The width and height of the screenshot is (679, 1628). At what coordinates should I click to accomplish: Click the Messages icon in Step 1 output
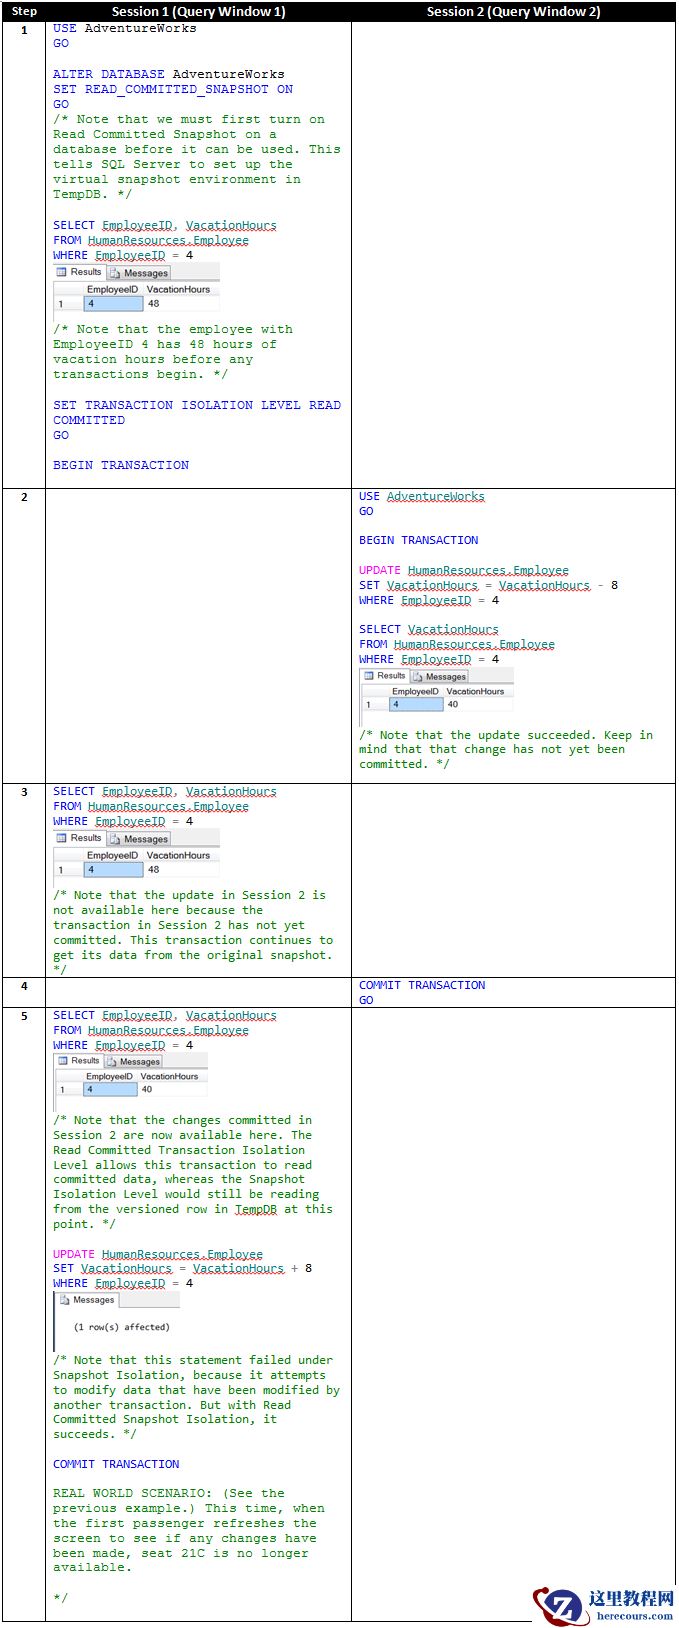point(116,273)
